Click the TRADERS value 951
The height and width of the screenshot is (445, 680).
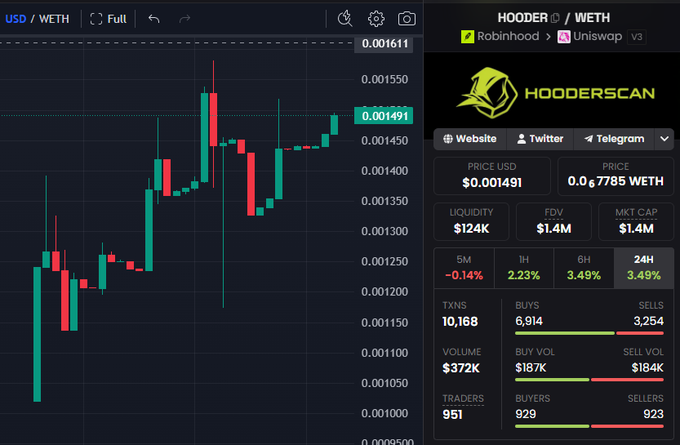[452, 415]
